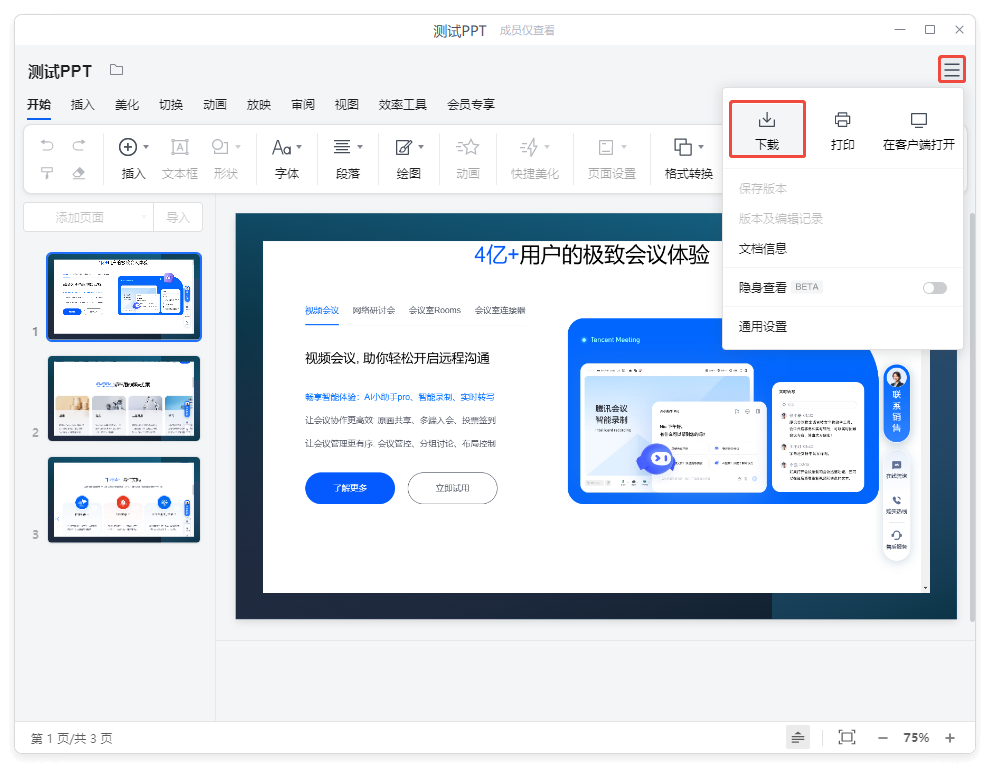990x768 pixels.
Task: Click the Redo arrow icon
Action: (79, 146)
